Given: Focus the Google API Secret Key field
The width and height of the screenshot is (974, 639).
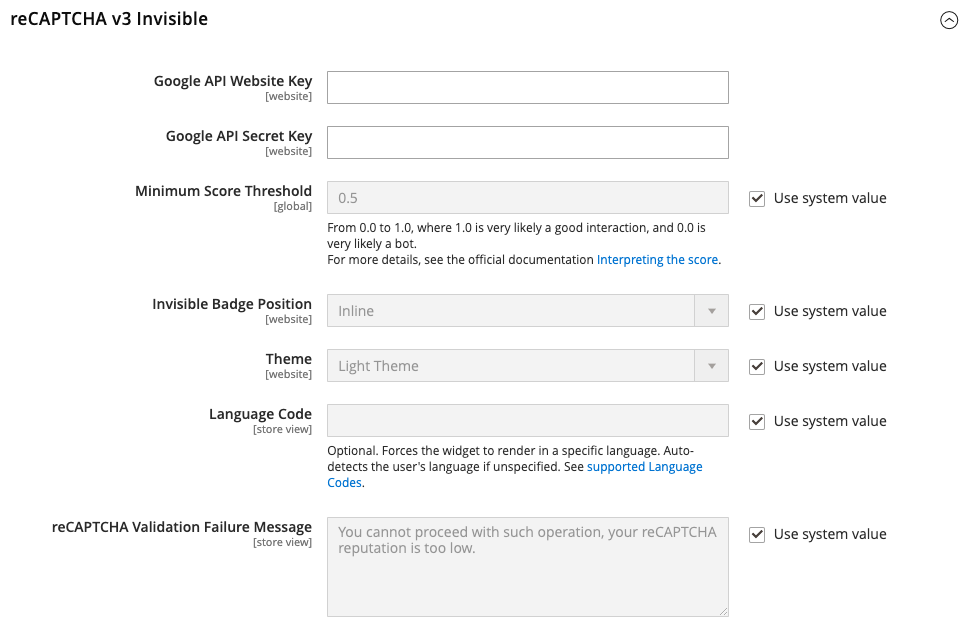Looking at the screenshot, I should tap(527, 143).
